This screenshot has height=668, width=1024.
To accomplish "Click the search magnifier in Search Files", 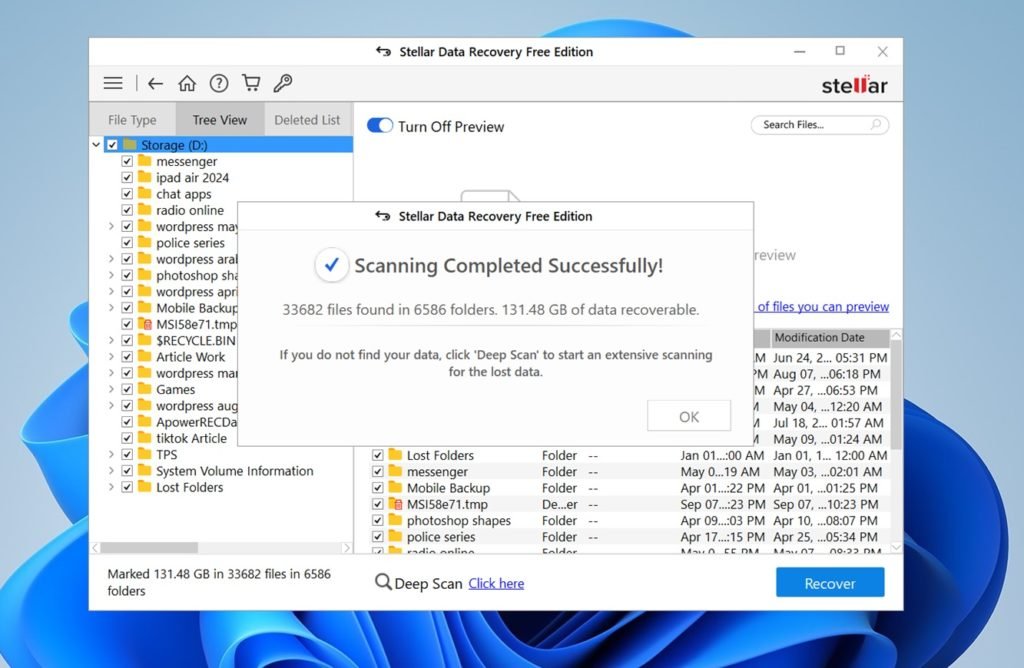I will pyautogui.click(x=876, y=124).
